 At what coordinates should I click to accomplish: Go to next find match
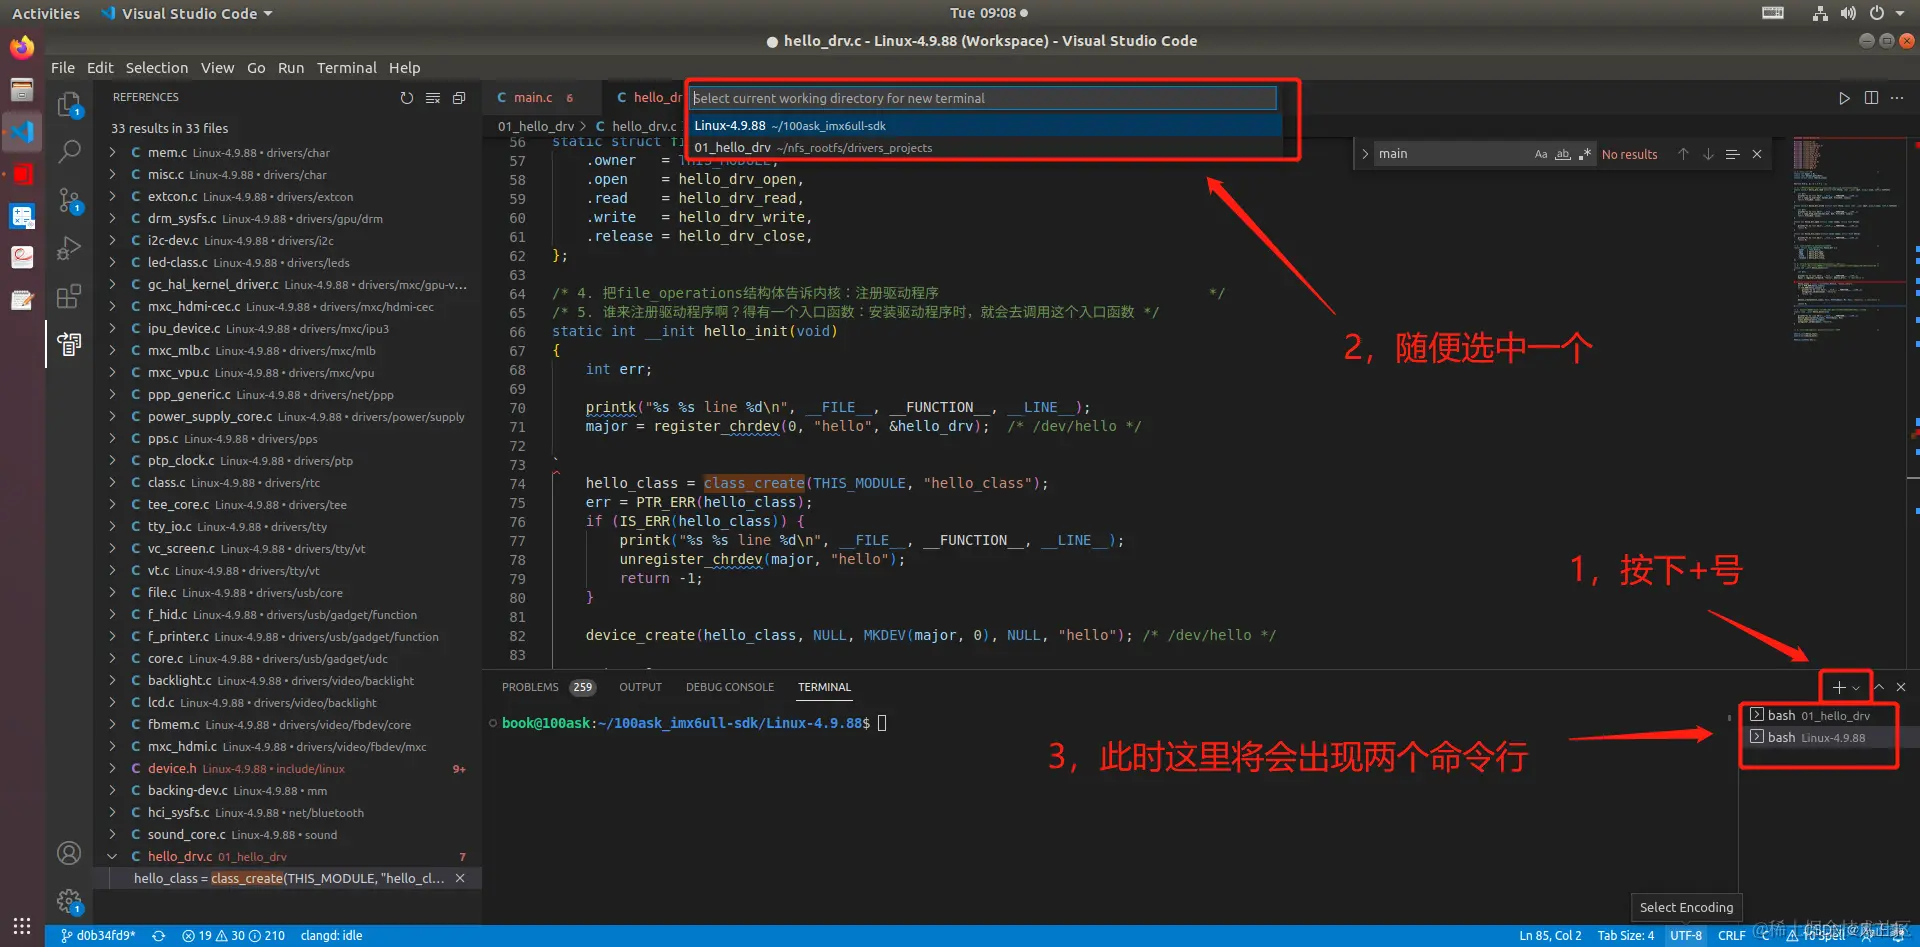pyautogui.click(x=1708, y=154)
